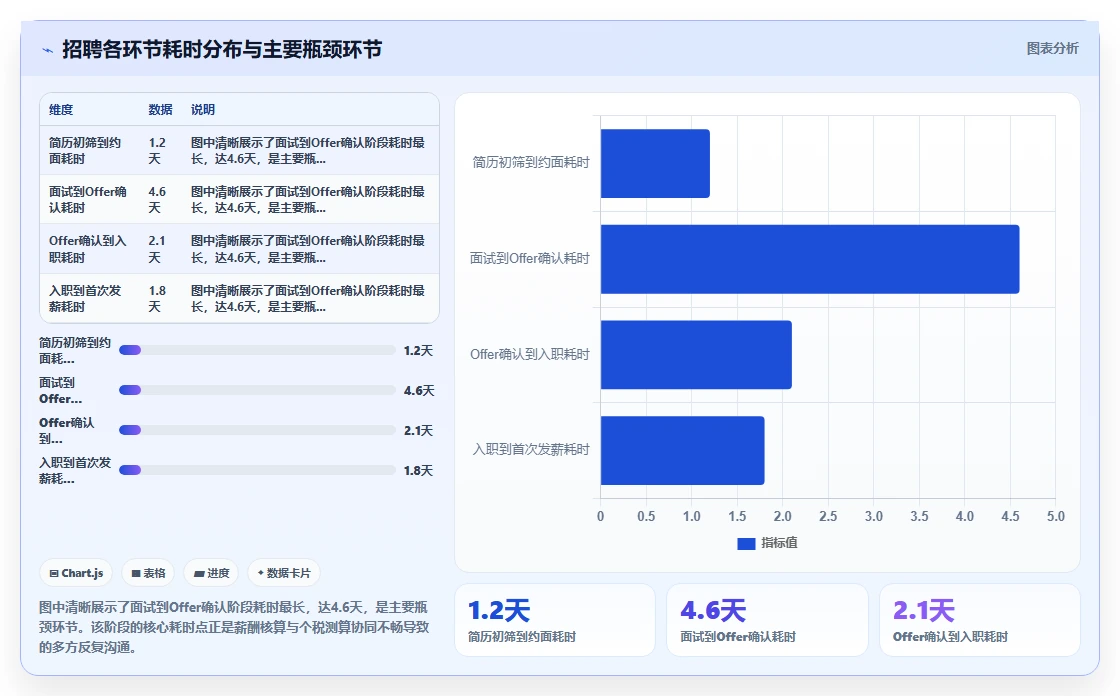The width and height of the screenshot is (1120, 696).
Task: Click the 4.6天 value in table
Action: [x=157, y=200]
